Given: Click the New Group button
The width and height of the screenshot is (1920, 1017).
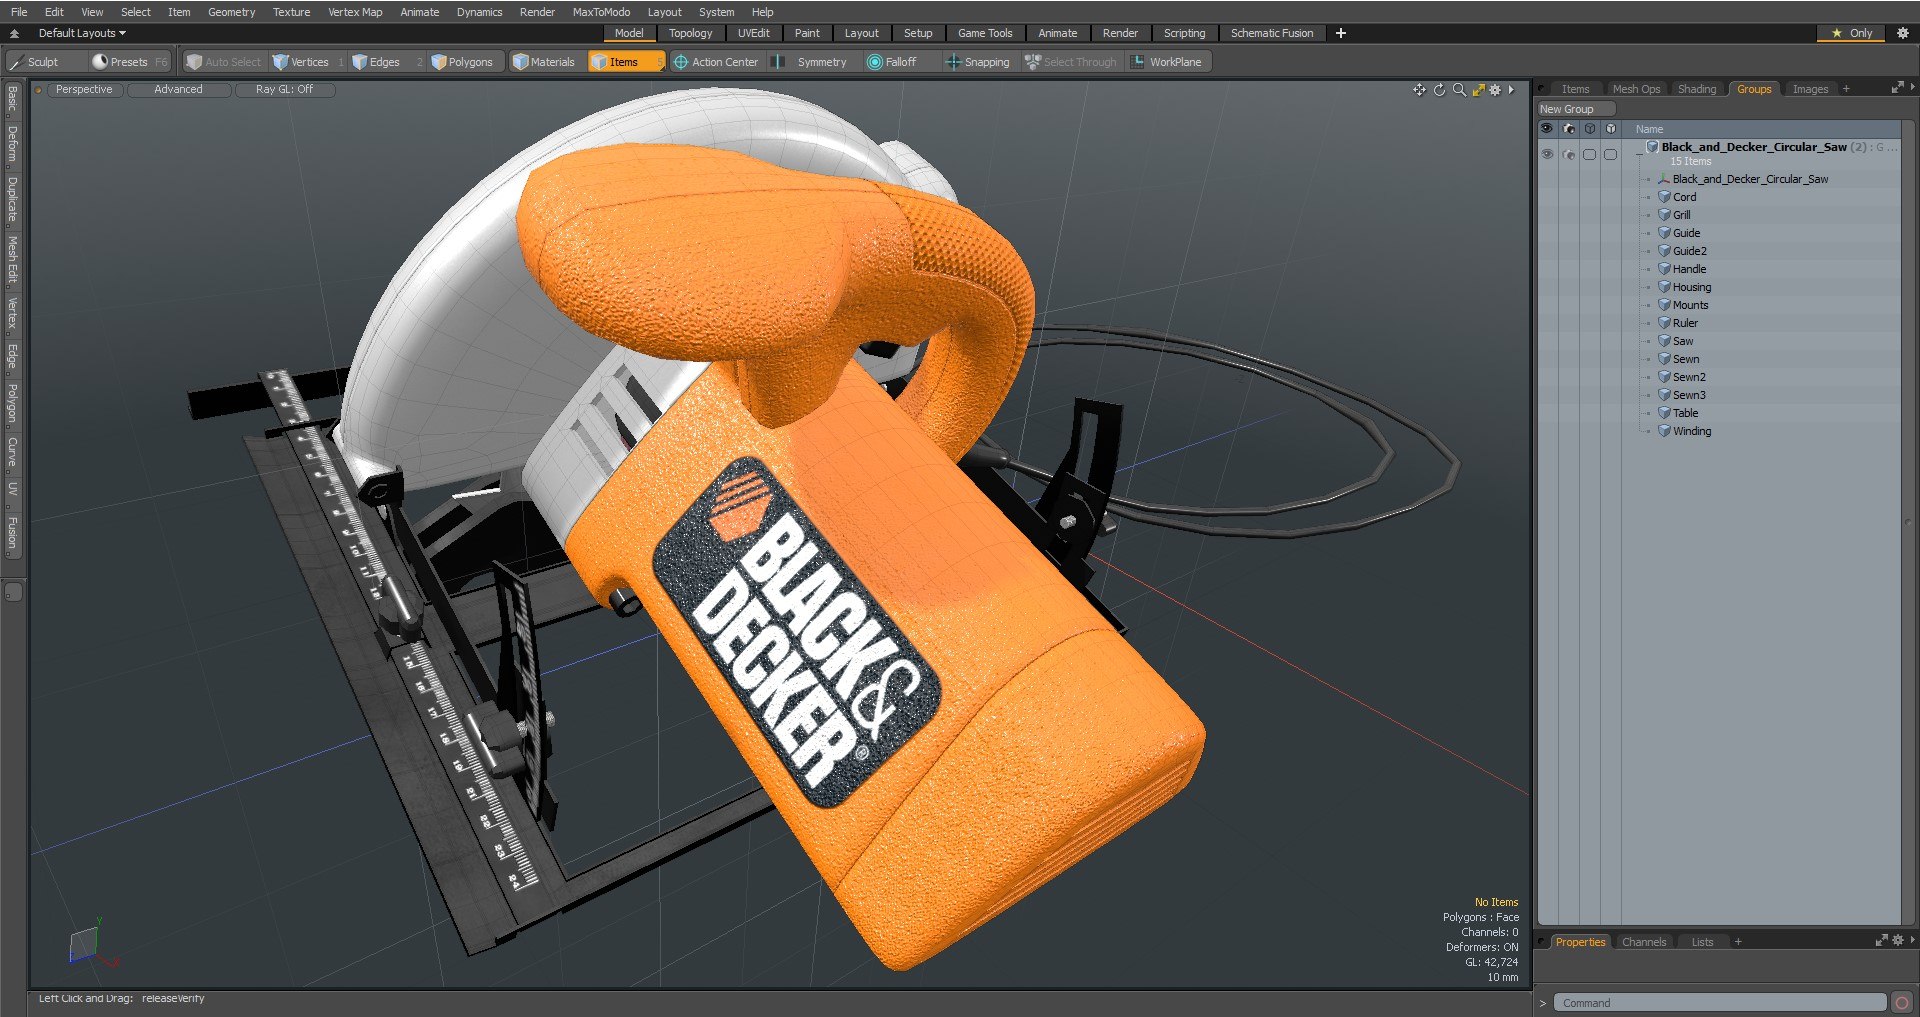Looking at the screenshot, I should pos(1577,109).
